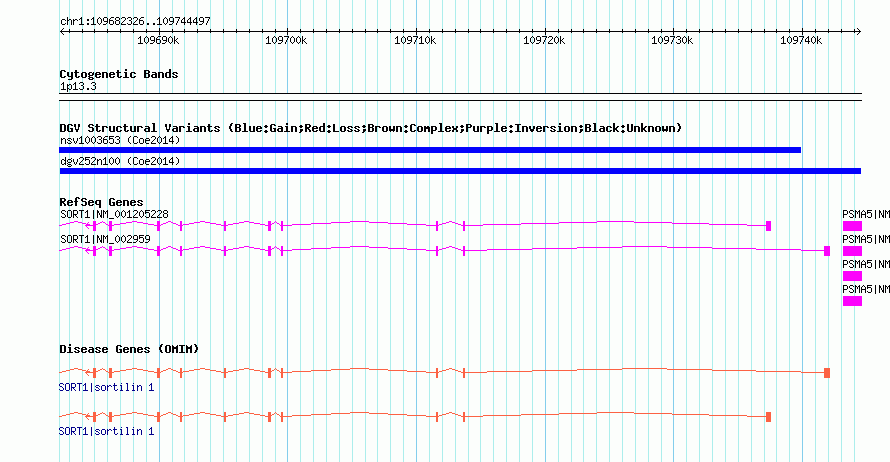Select the nsv1003653 (Coe2014) label
This screenshot has width=890, height=462.
120,140
